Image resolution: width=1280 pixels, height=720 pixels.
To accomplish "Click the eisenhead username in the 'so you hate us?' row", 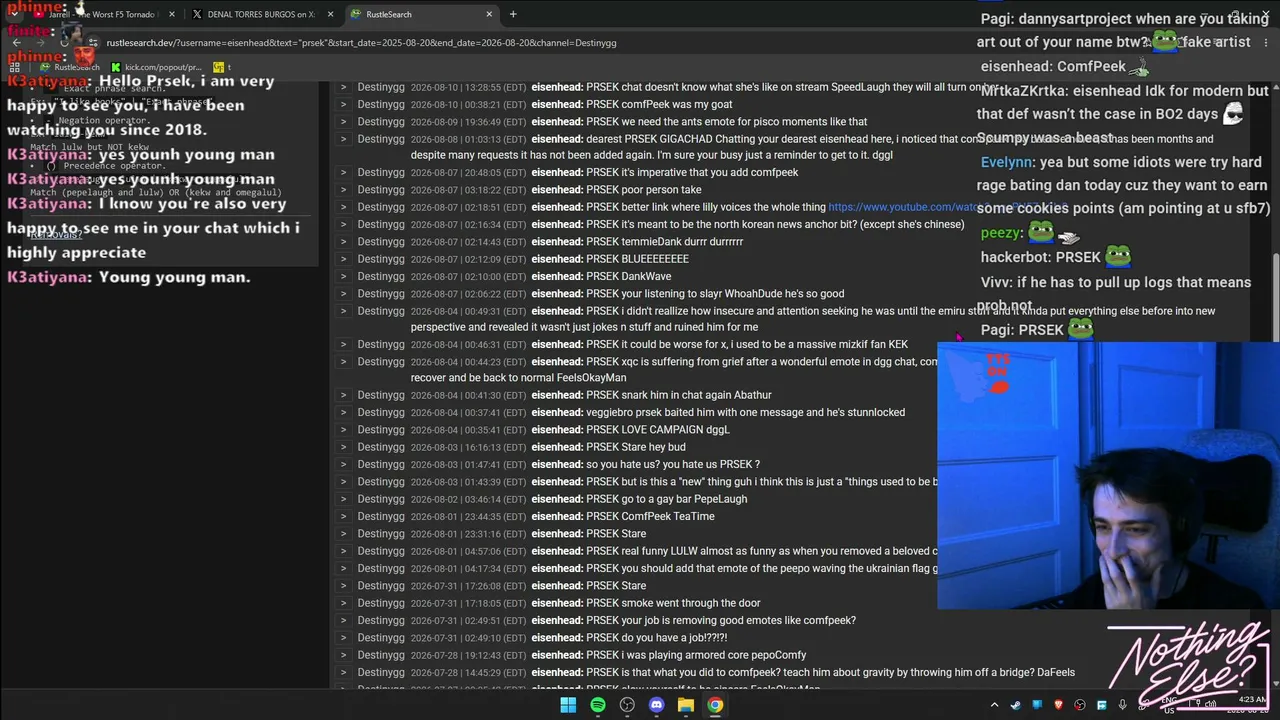I will pyautogui.click(x=556, y=465).
